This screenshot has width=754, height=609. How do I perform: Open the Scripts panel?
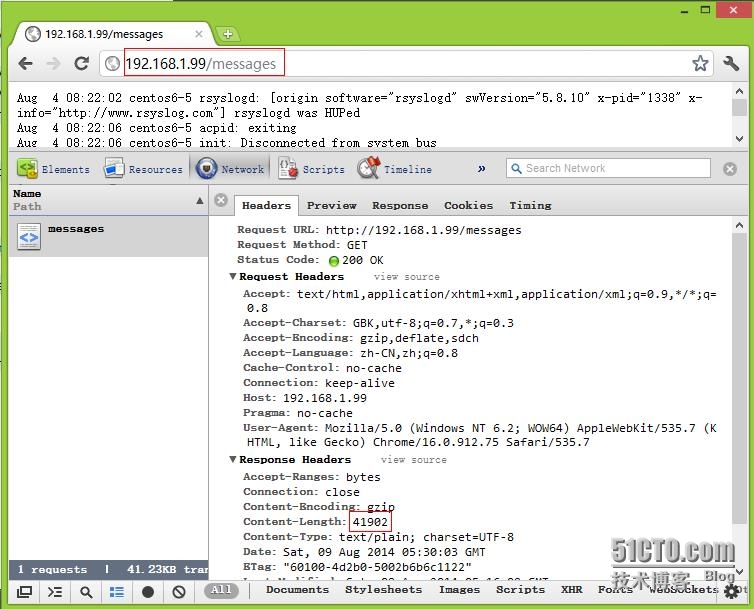pos(312,169)
